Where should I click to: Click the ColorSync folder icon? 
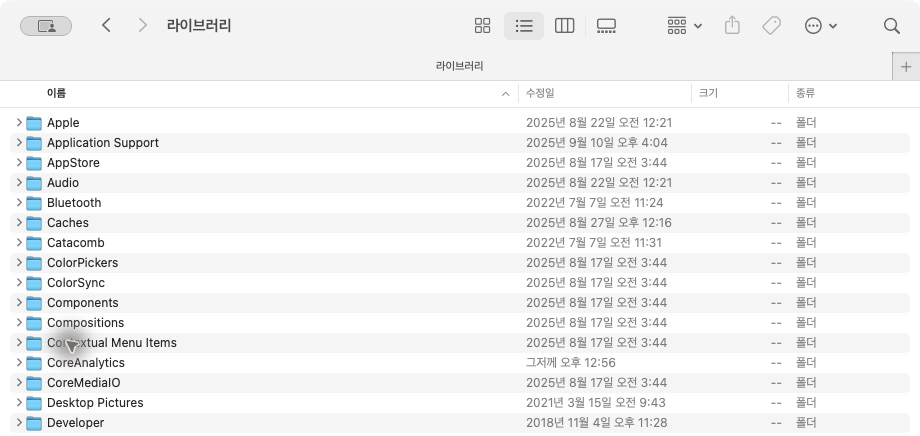34,283
